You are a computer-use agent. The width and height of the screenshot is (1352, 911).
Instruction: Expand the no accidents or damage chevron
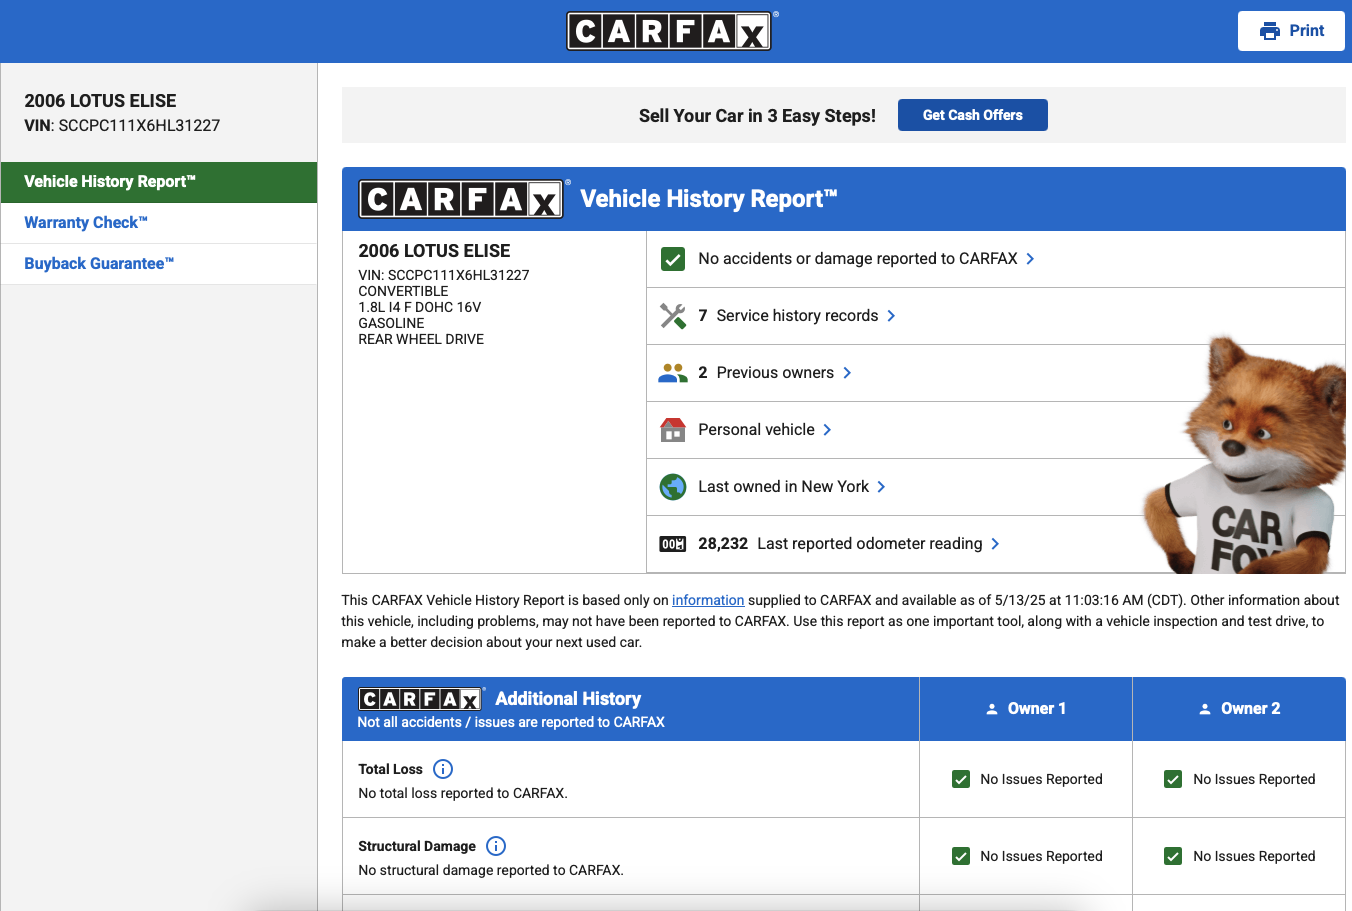tap(1030, 259)
